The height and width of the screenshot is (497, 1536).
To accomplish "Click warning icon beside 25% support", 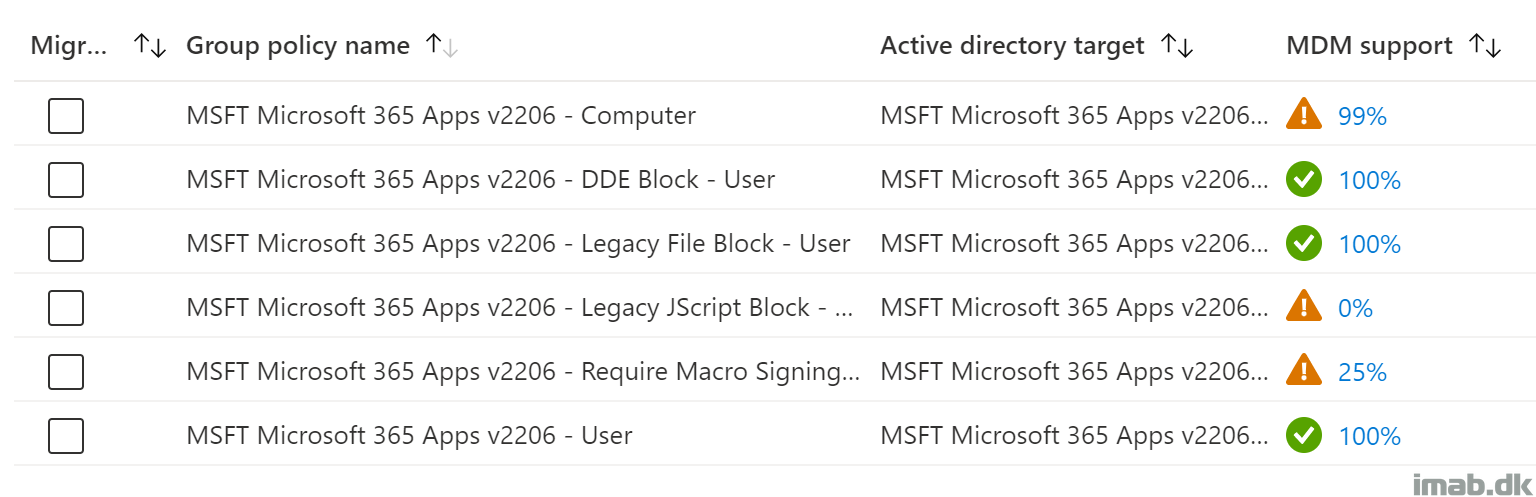I will click(x=1303, y=369).
